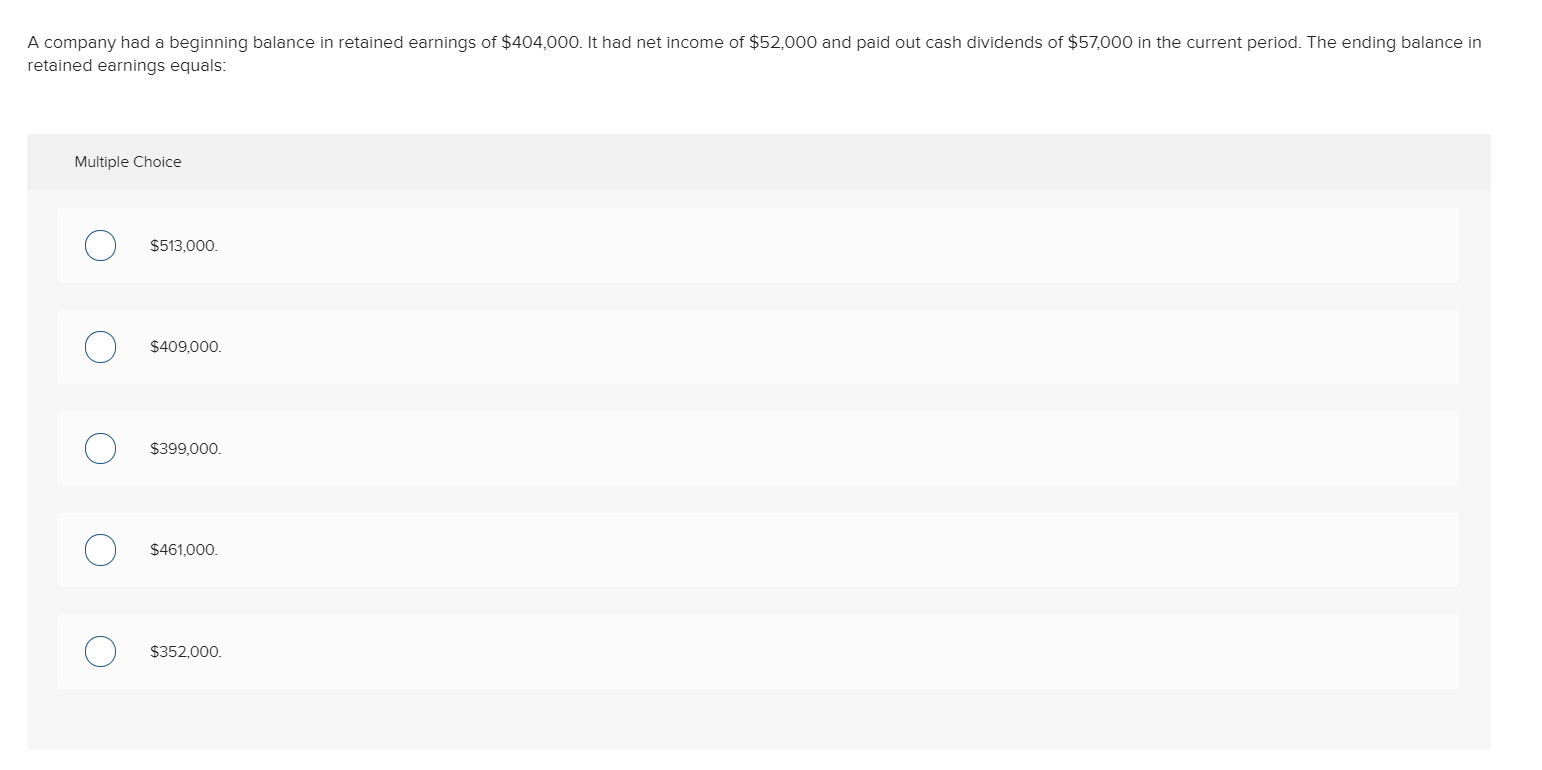Click the $513,000 answer label
1542x770 pixels.
pyautogui.click(x=184, y=245)
